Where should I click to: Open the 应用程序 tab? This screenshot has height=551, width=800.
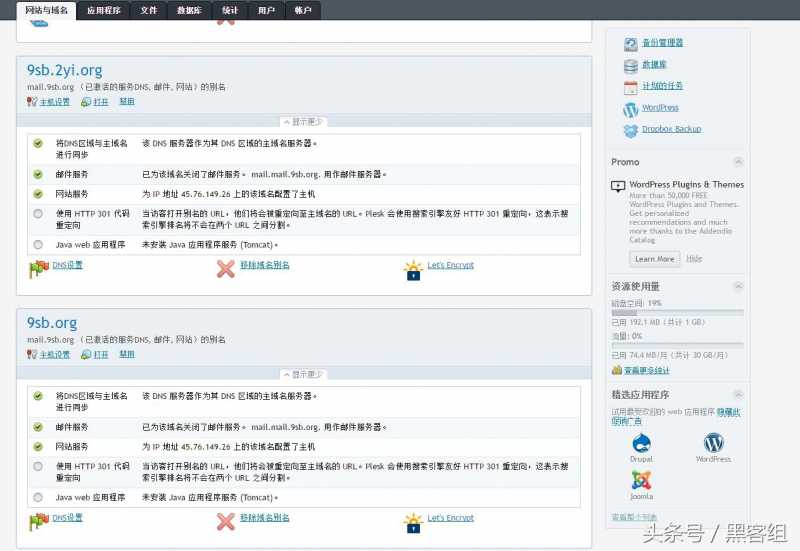point(104,10)
